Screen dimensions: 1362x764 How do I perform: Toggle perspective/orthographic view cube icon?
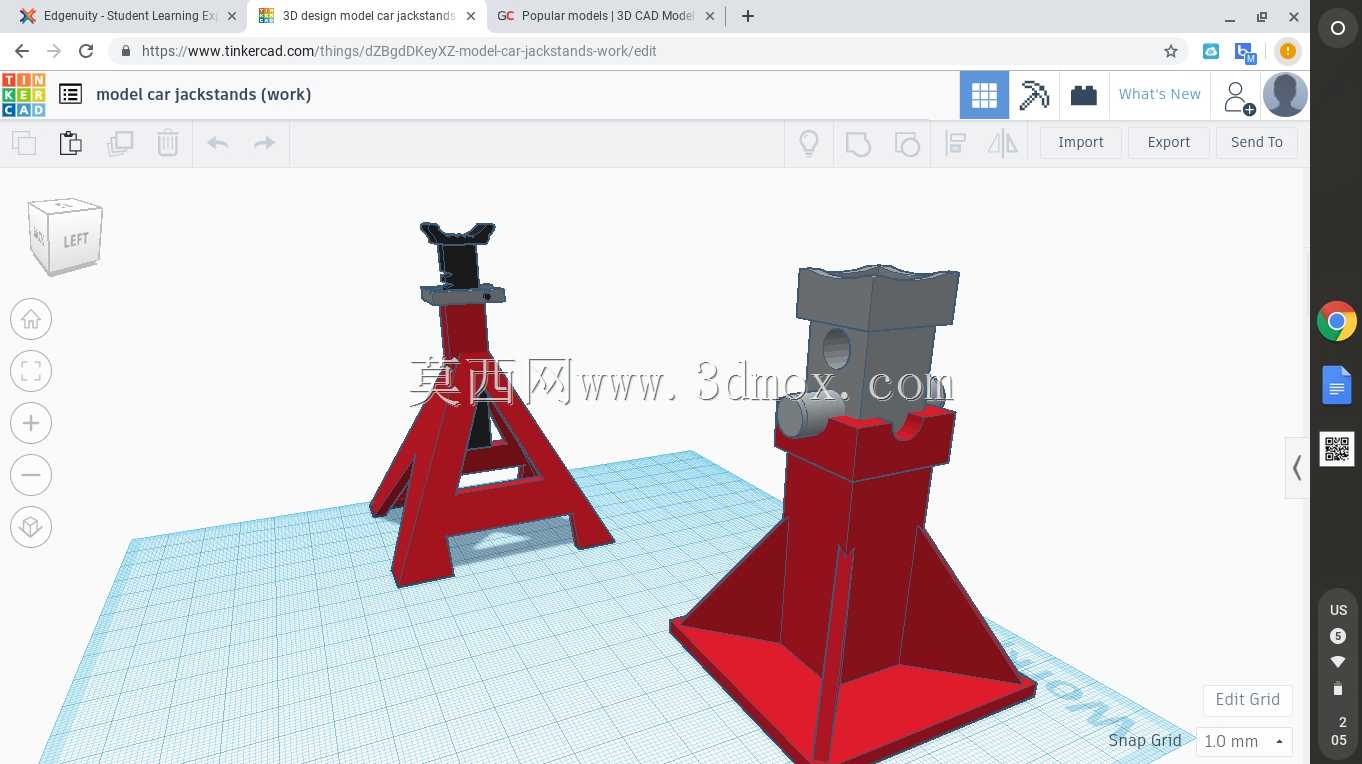pos(31,527)
